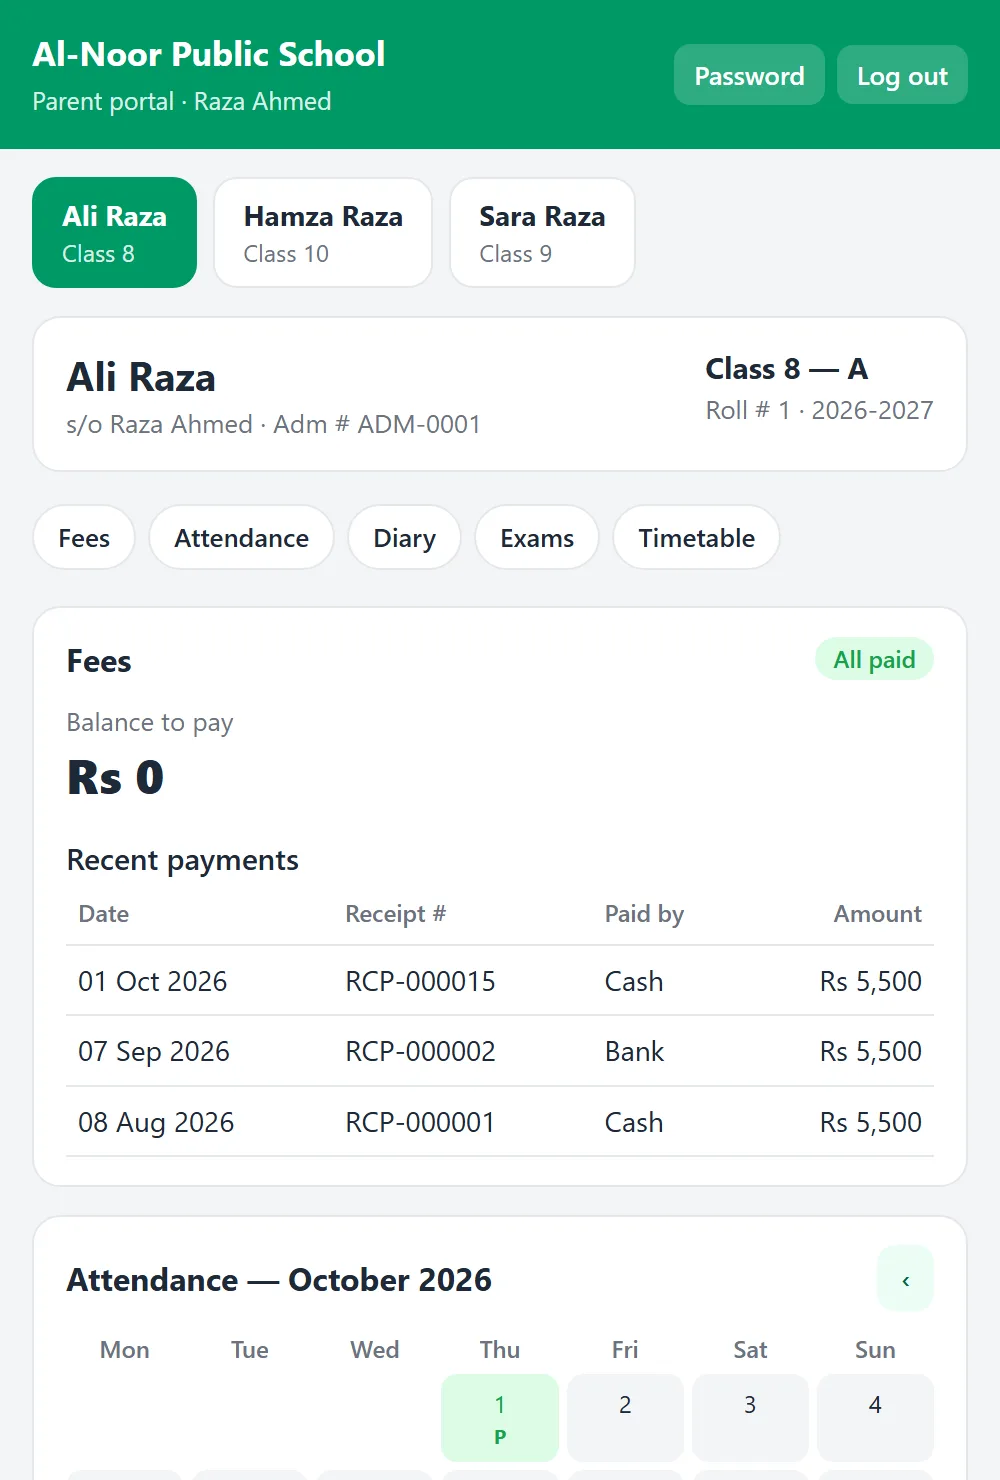
Task: Click day 2 in attendance calendar
Action: pyautogui.click(x=625, y=1418)
